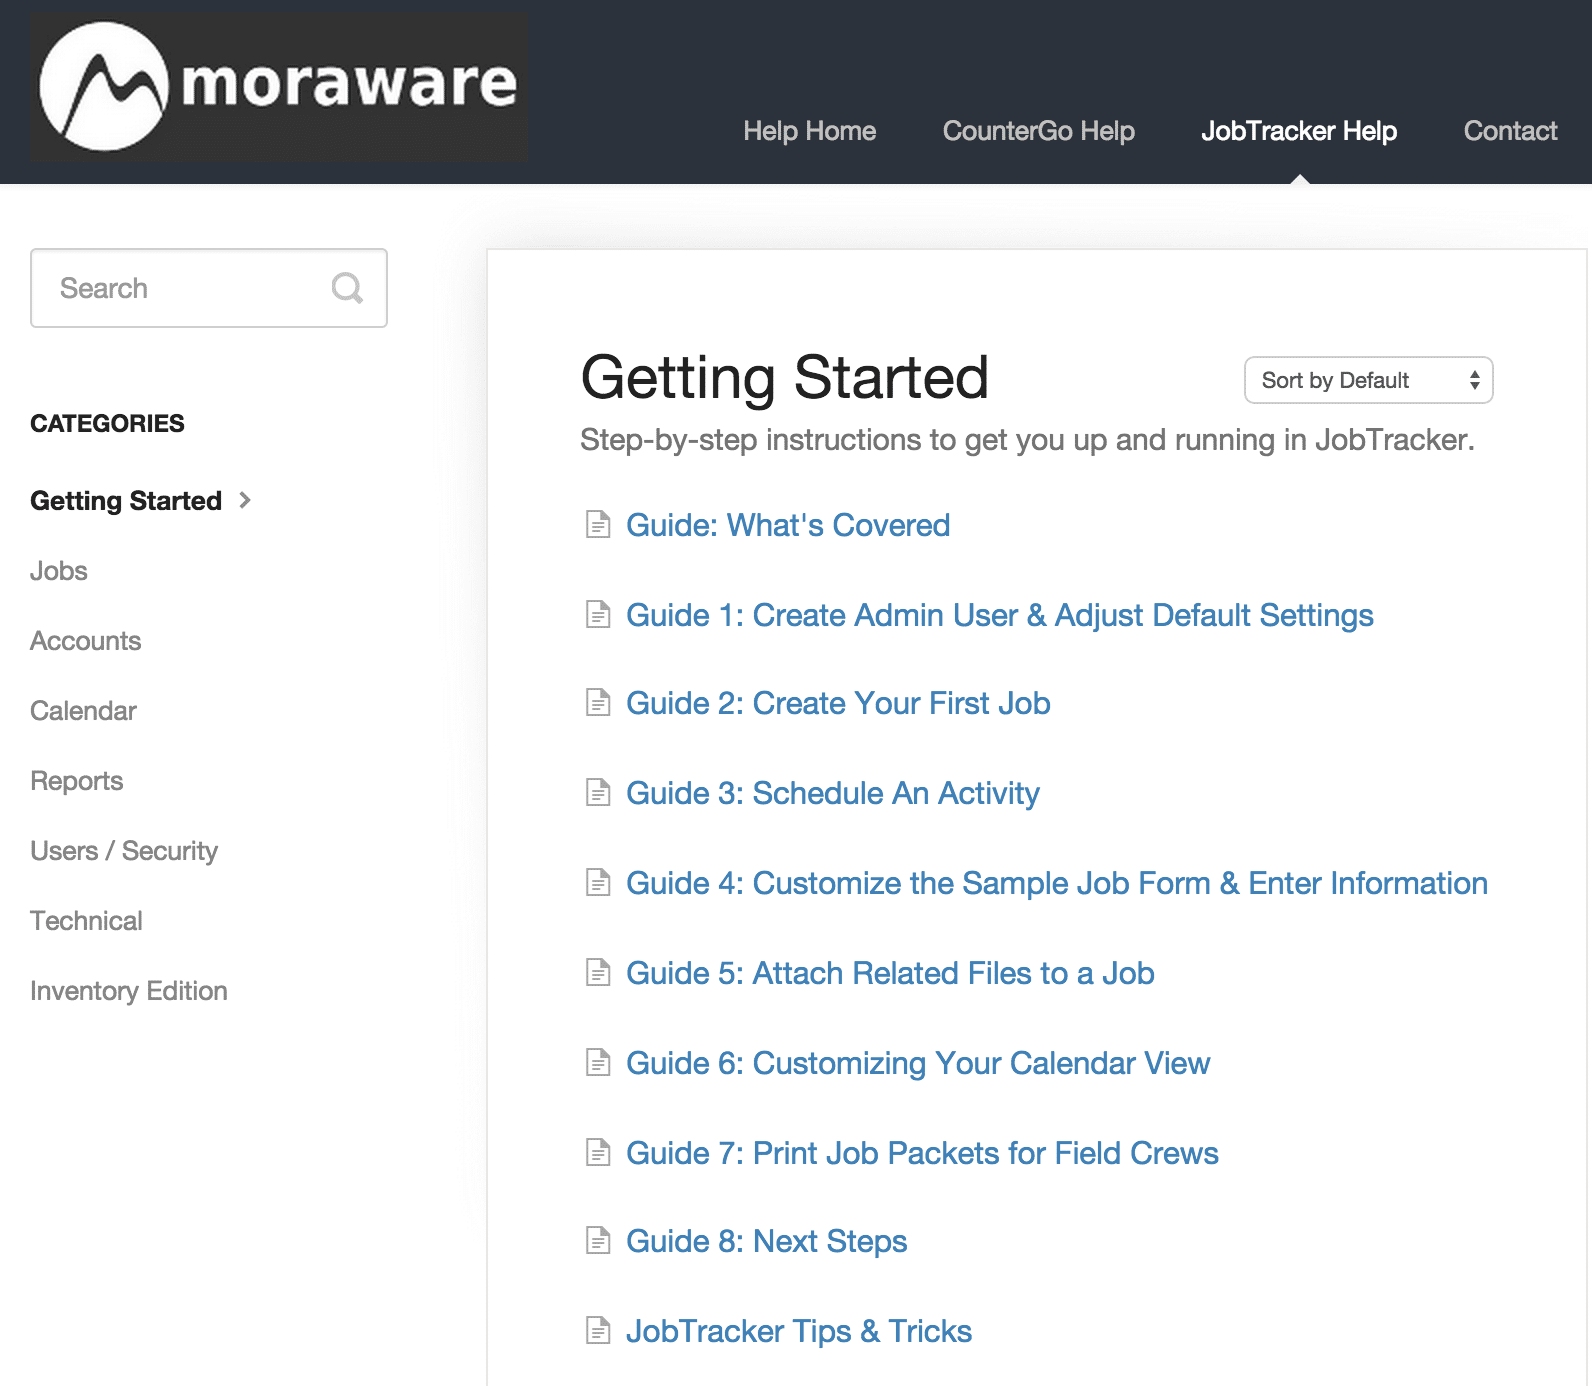This screenshot has width=1592, height=1386.
Task: Click document icon next to Guide 1
Action: click(x=598, y=614)
